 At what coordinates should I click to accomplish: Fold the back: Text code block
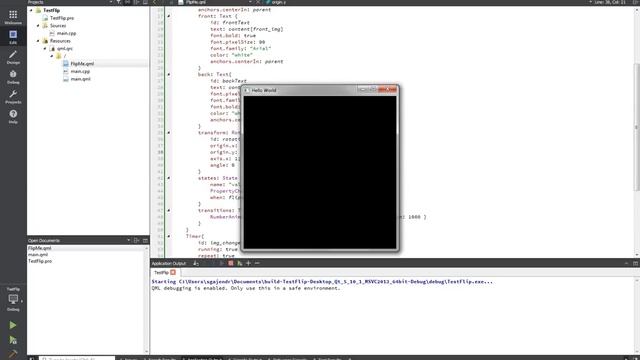click(169, 74)
